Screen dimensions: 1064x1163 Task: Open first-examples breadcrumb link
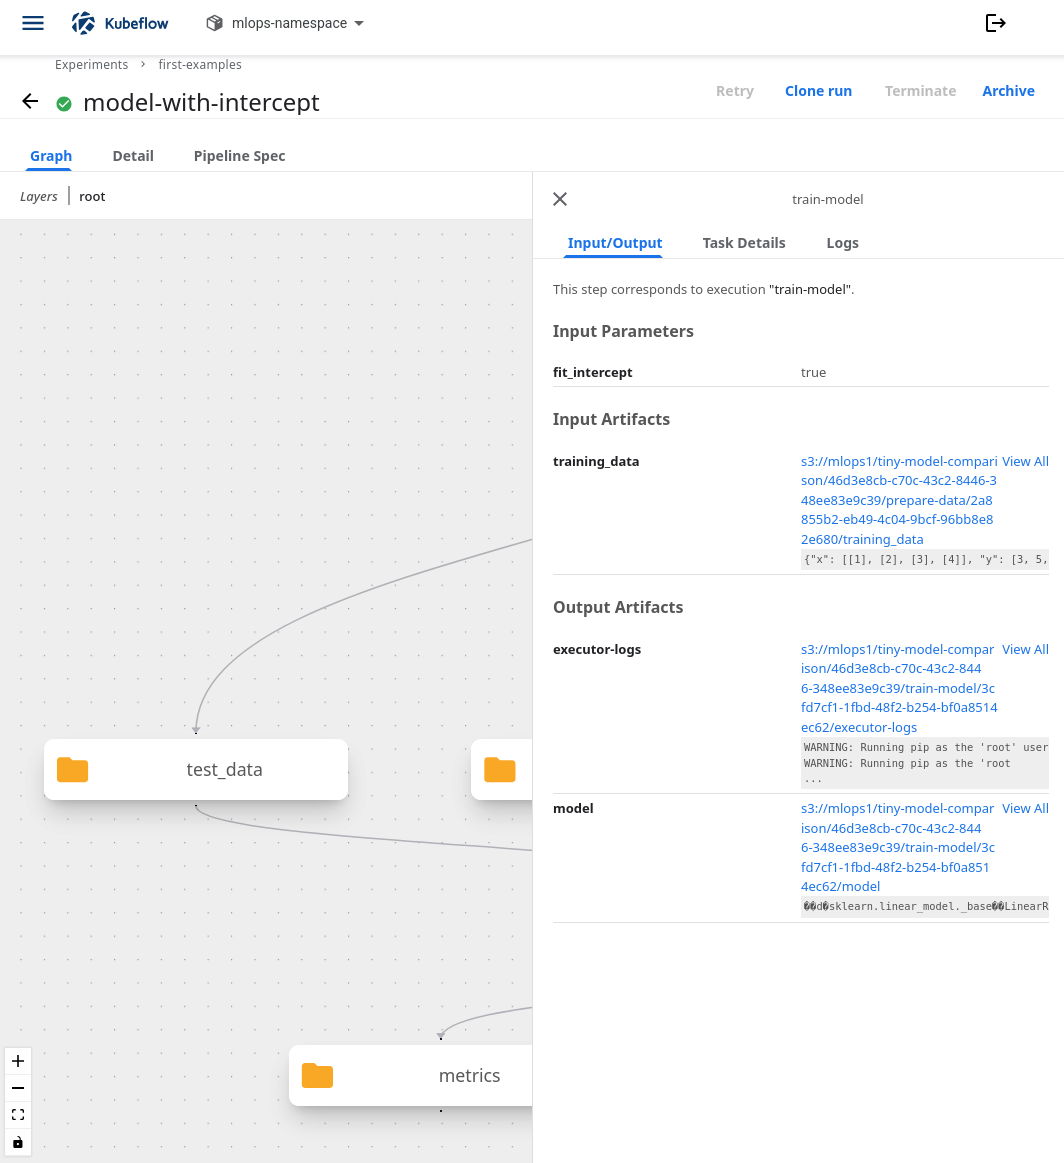click(x=200, y=65)
